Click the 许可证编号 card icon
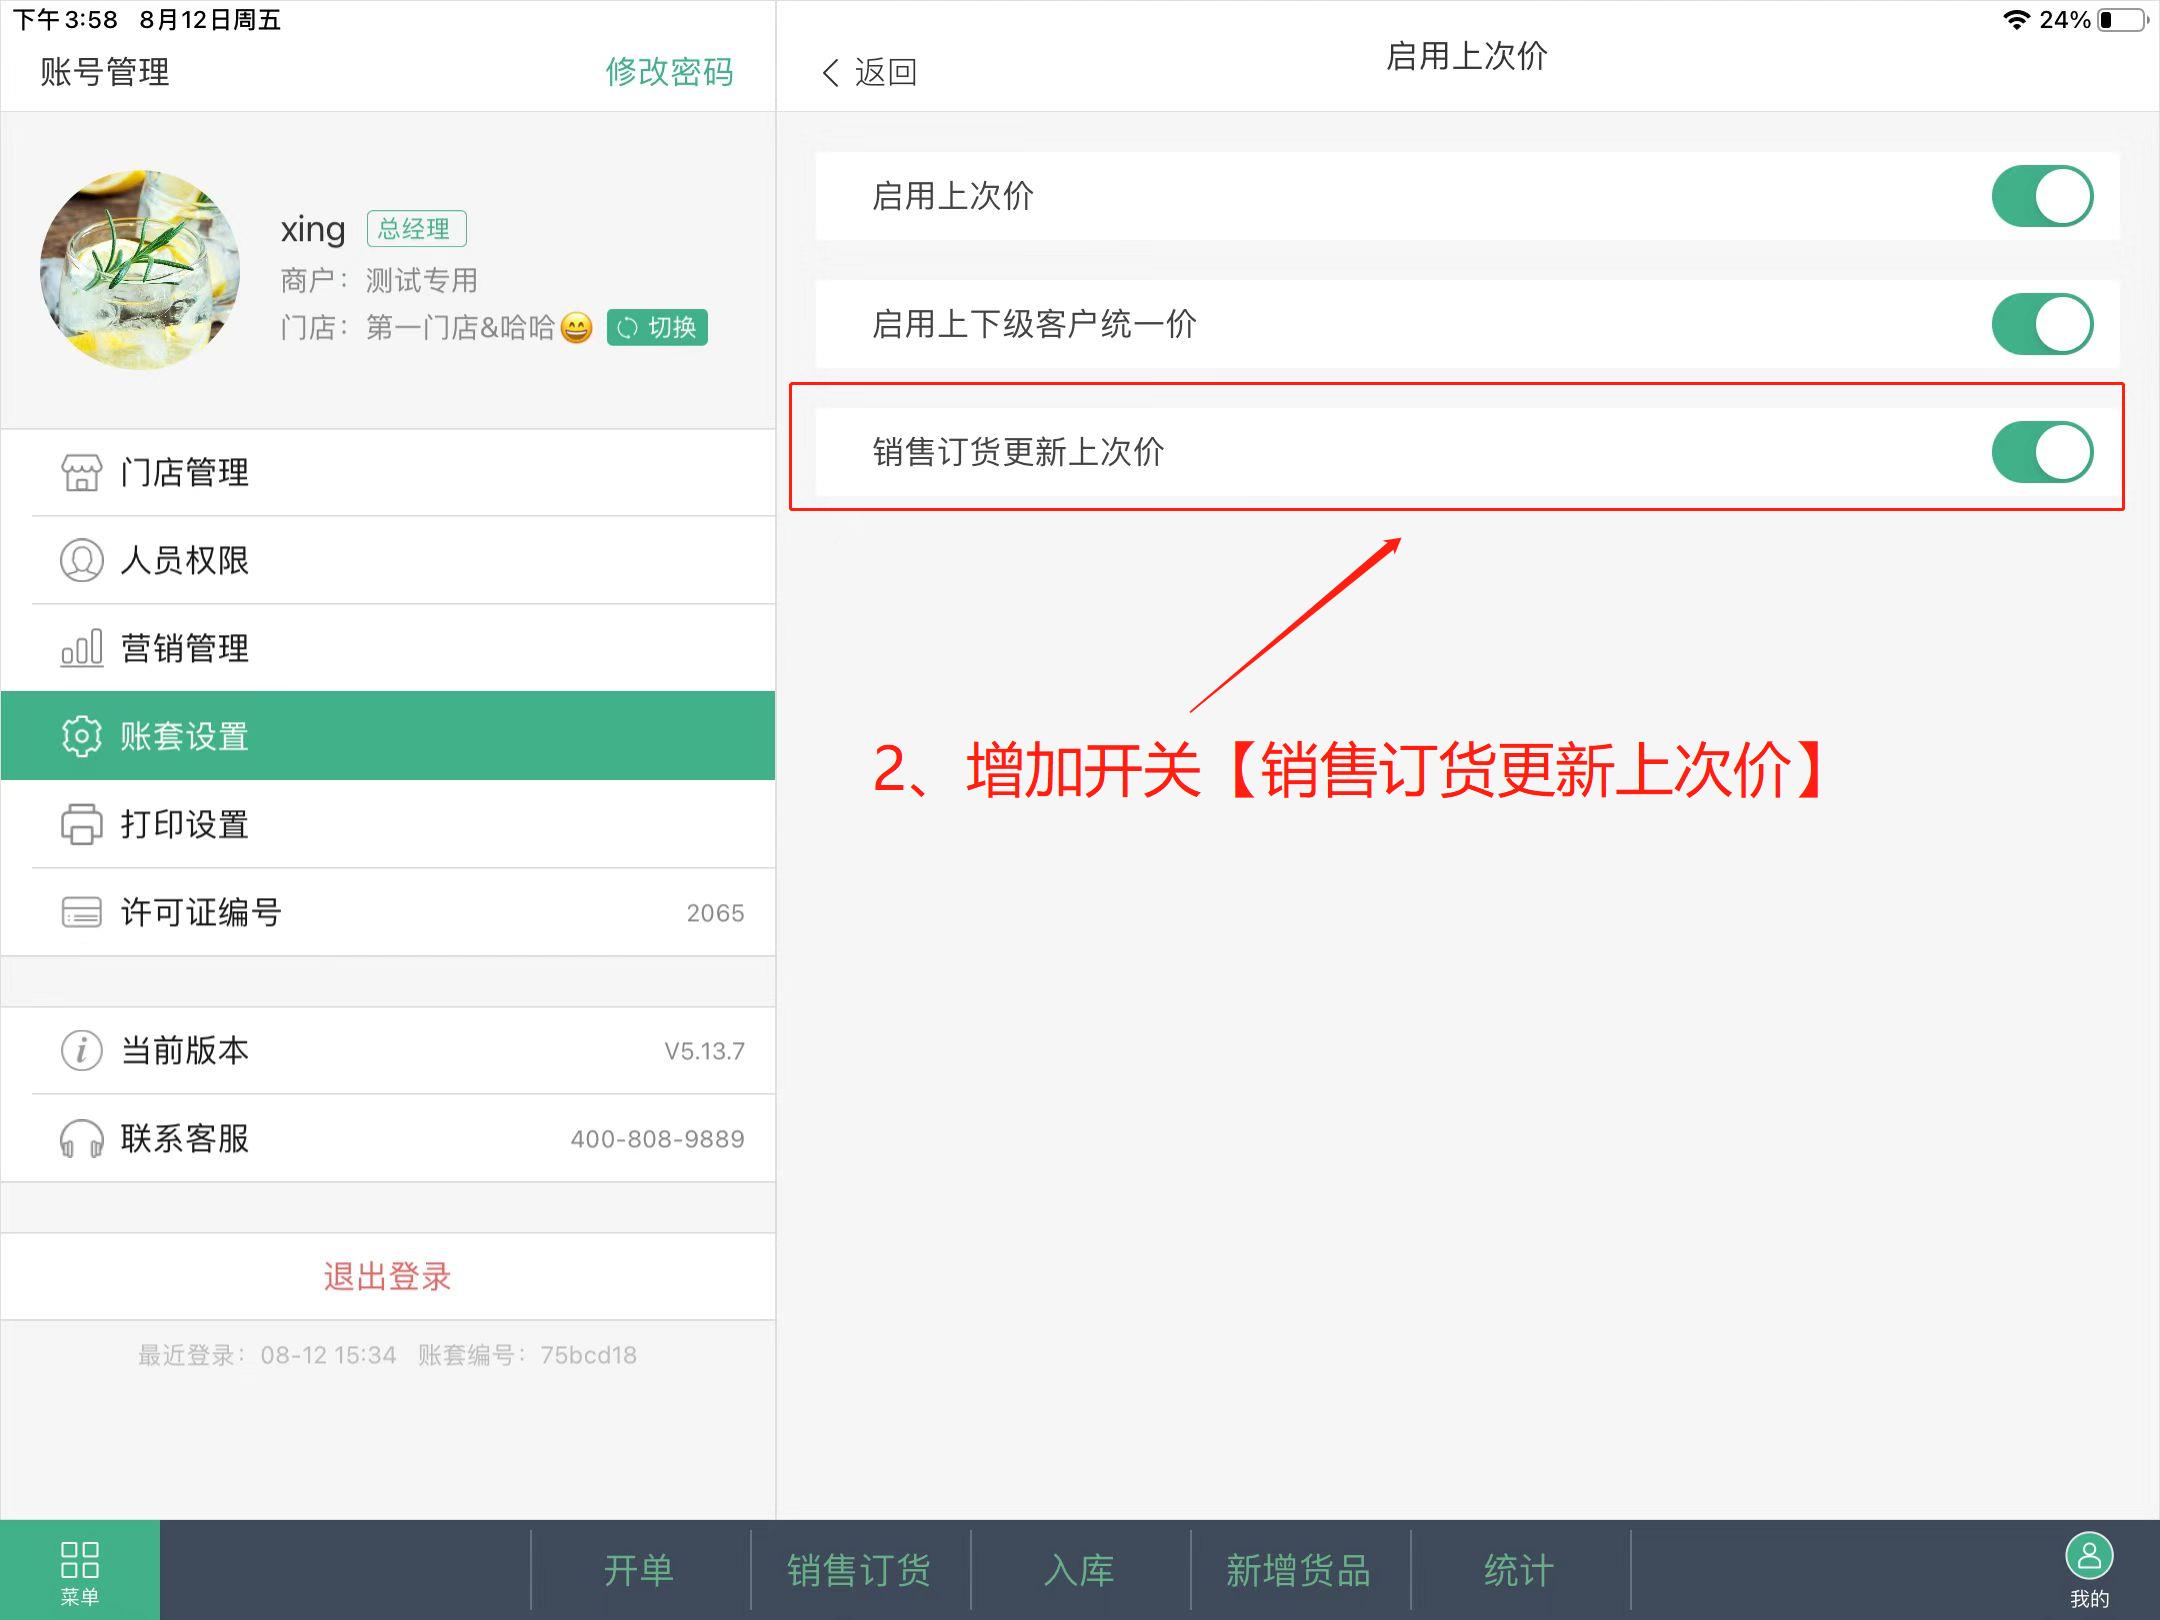 [81, 912]
